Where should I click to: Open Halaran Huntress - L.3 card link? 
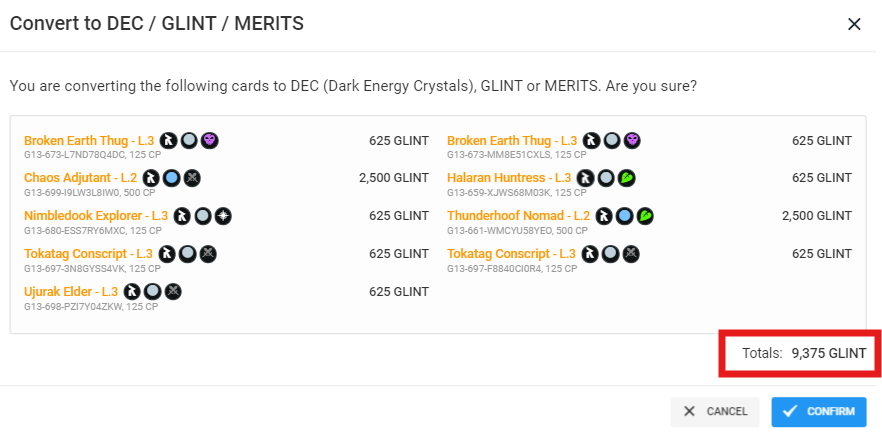coord(509,178)
